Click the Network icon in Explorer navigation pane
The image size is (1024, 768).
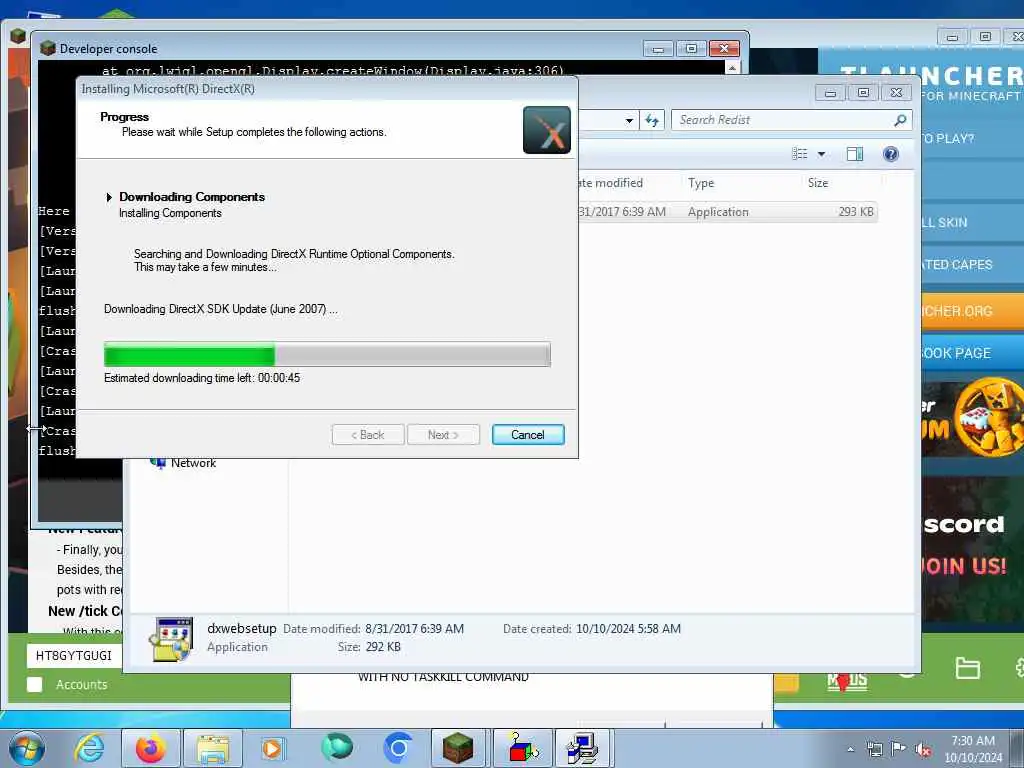157,463
